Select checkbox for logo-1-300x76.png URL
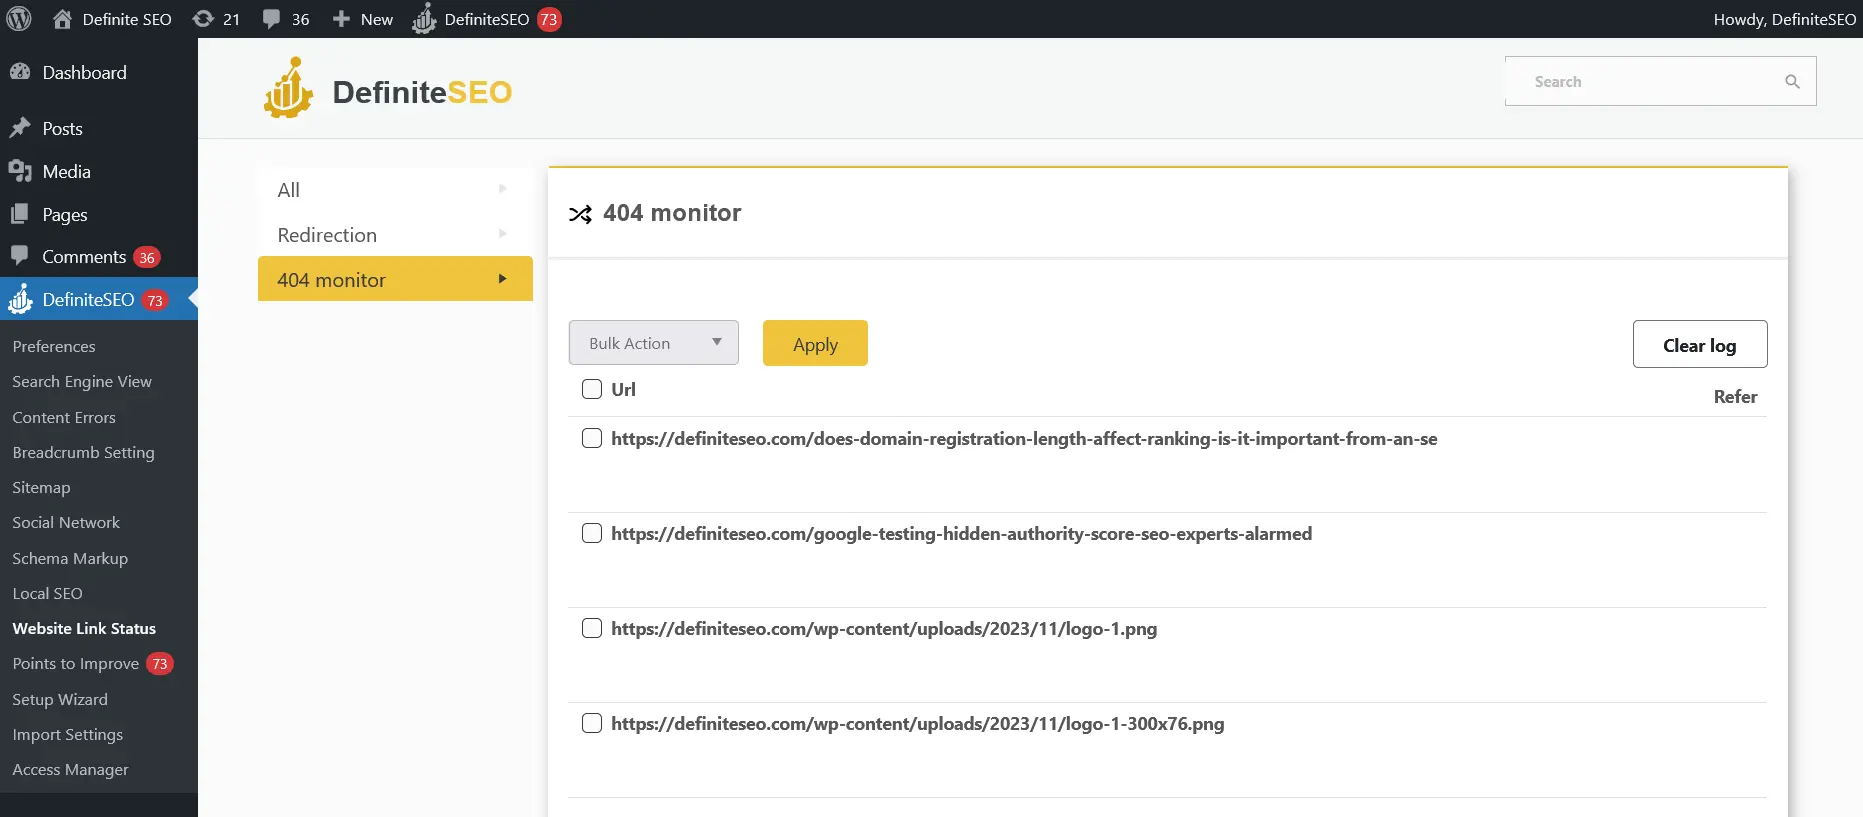1863x817 pixels. click(592, 723)
